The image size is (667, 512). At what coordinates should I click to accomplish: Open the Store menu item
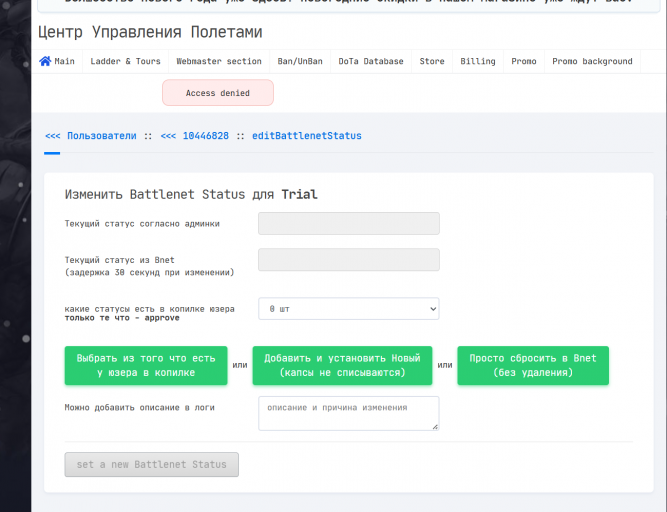tap(432, 61)
